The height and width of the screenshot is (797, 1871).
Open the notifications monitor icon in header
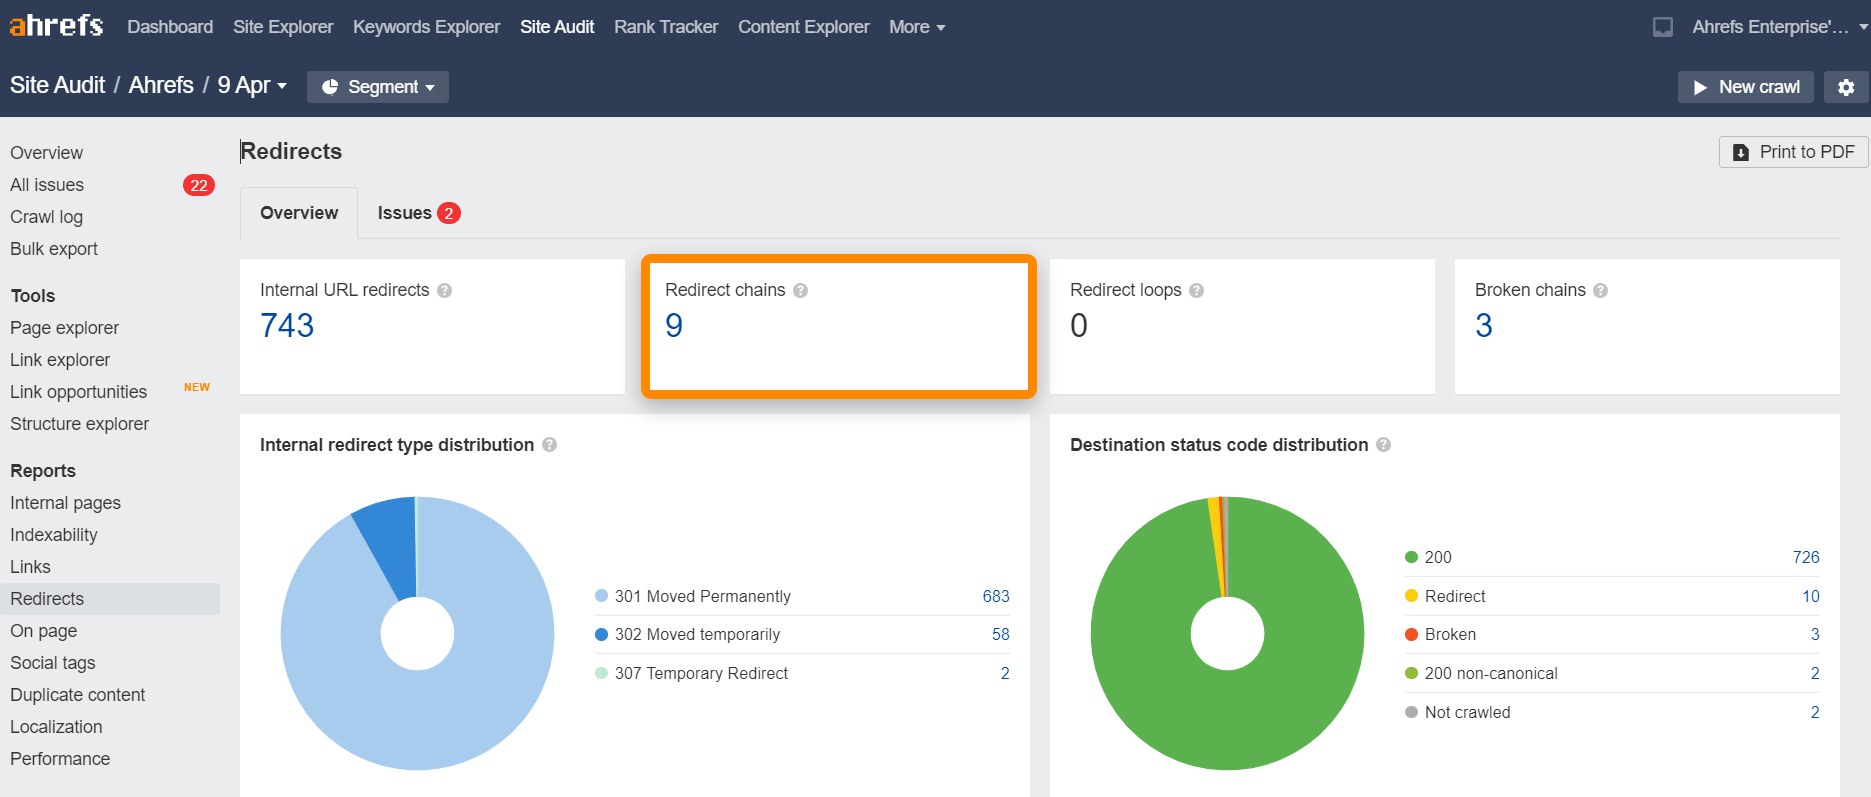[1662, 27]
